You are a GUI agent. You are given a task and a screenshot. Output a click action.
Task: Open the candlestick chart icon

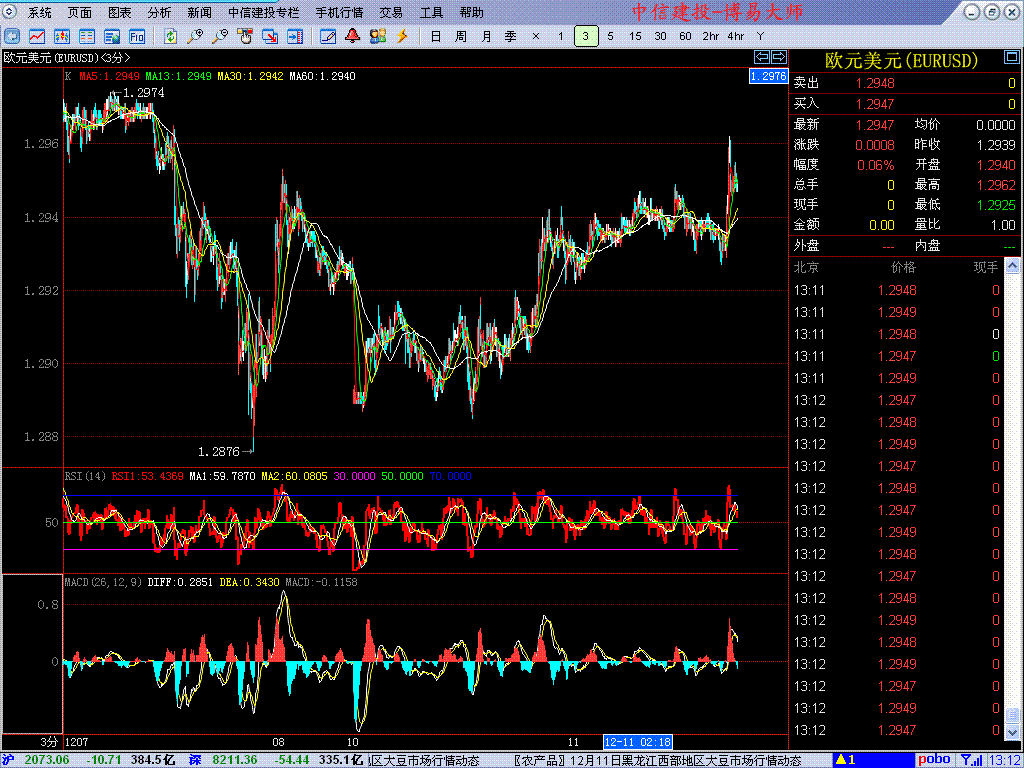coord(62,36)
